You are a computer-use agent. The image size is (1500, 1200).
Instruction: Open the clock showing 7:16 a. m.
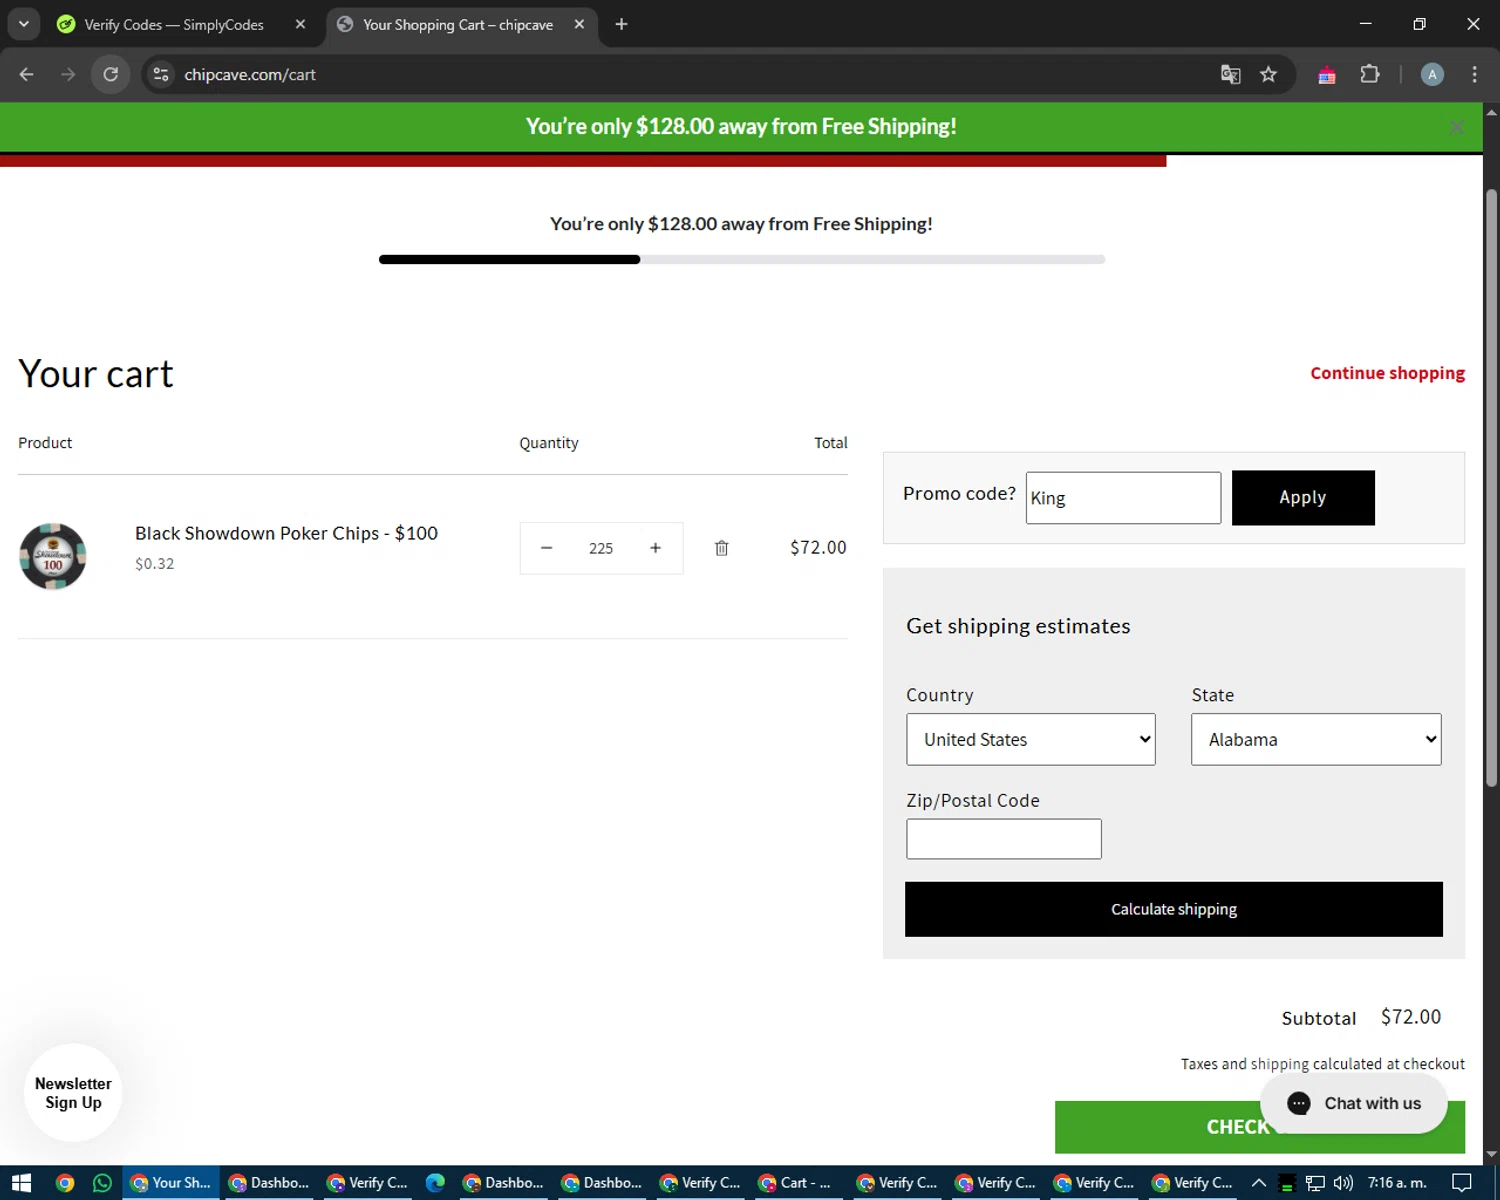[x=1397, y=1183]
